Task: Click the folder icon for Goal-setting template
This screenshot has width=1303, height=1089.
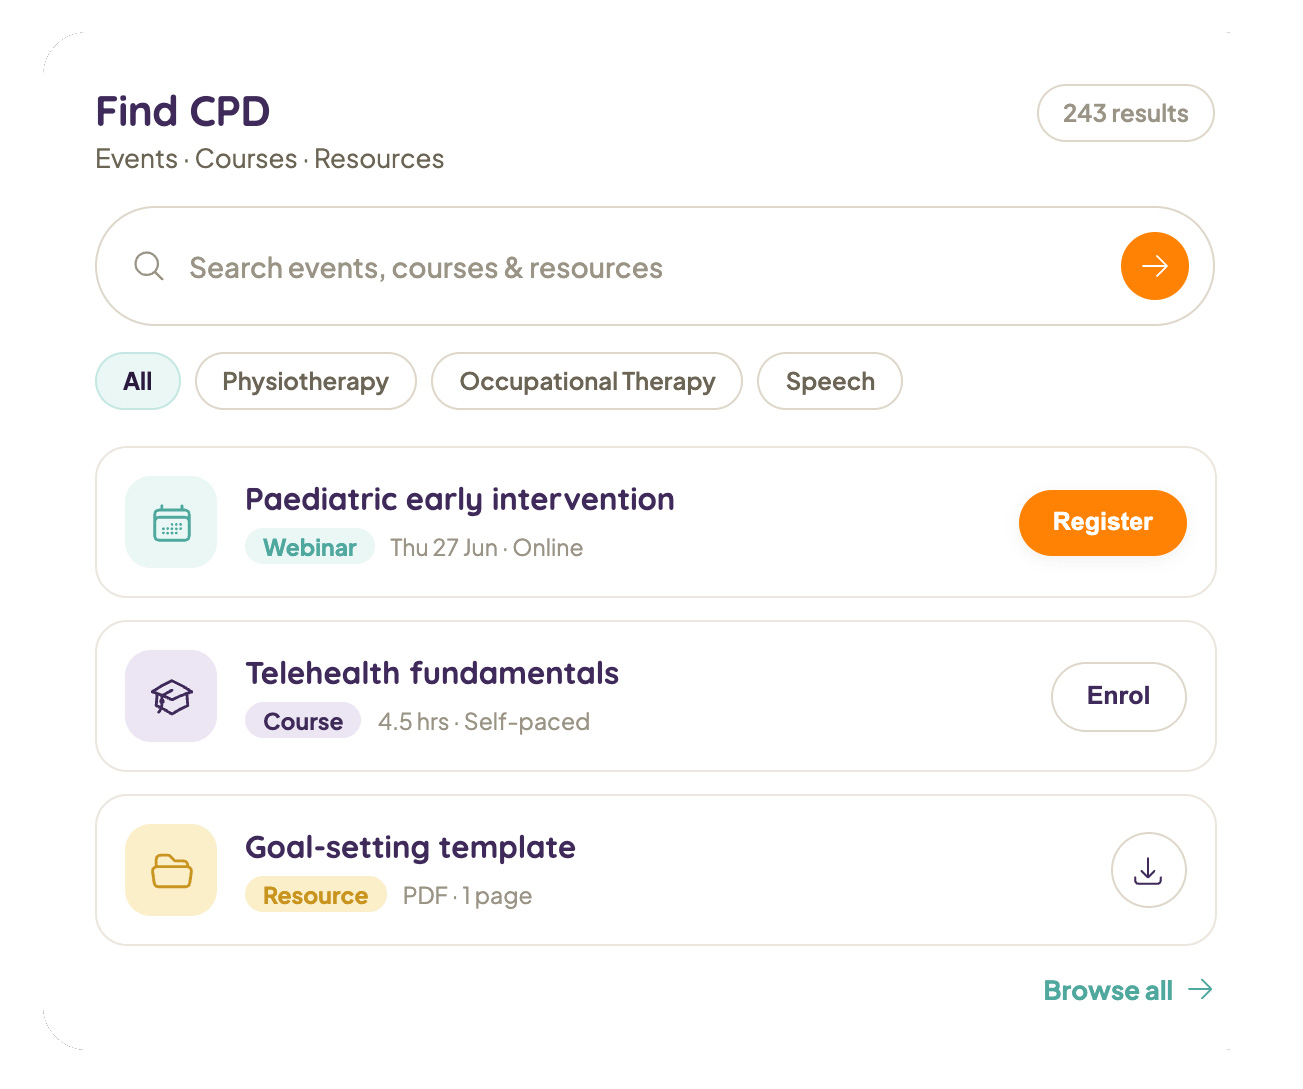Action: click(x=171, y=870)
